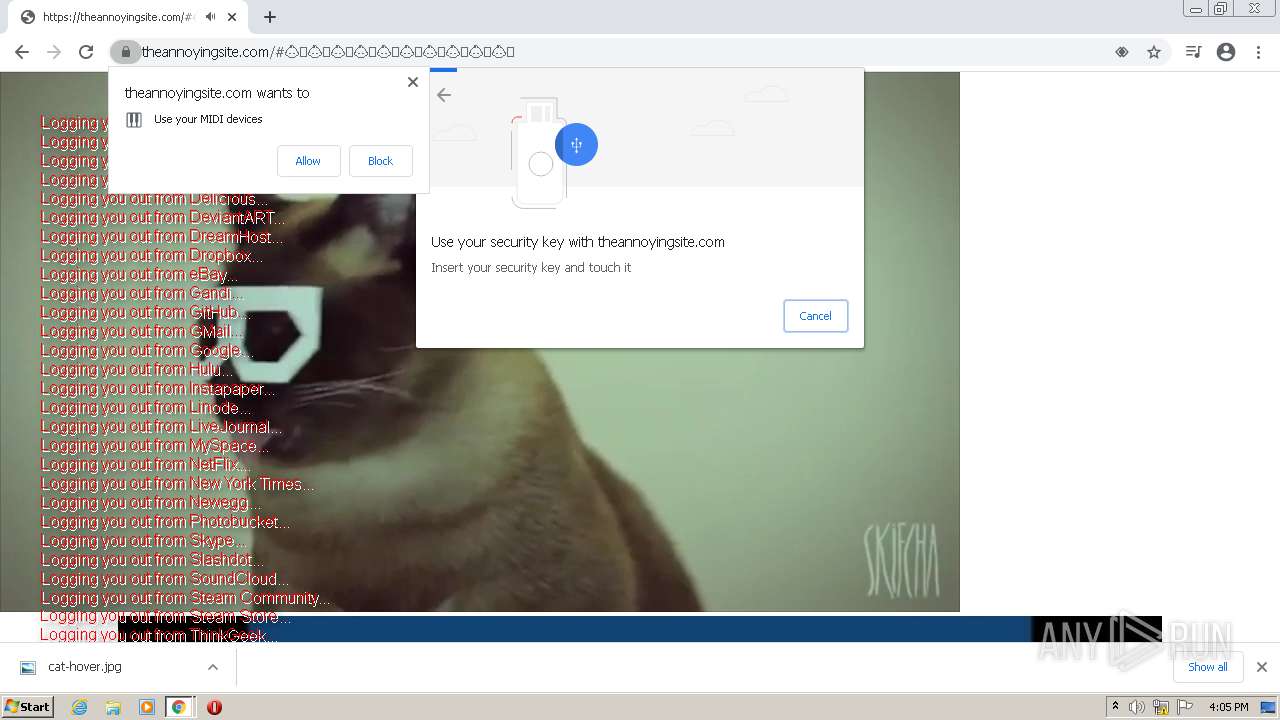Click 'Logging you out from Steam Community...' text
Screen dimensions: 1280x720
tap(186, 598)
